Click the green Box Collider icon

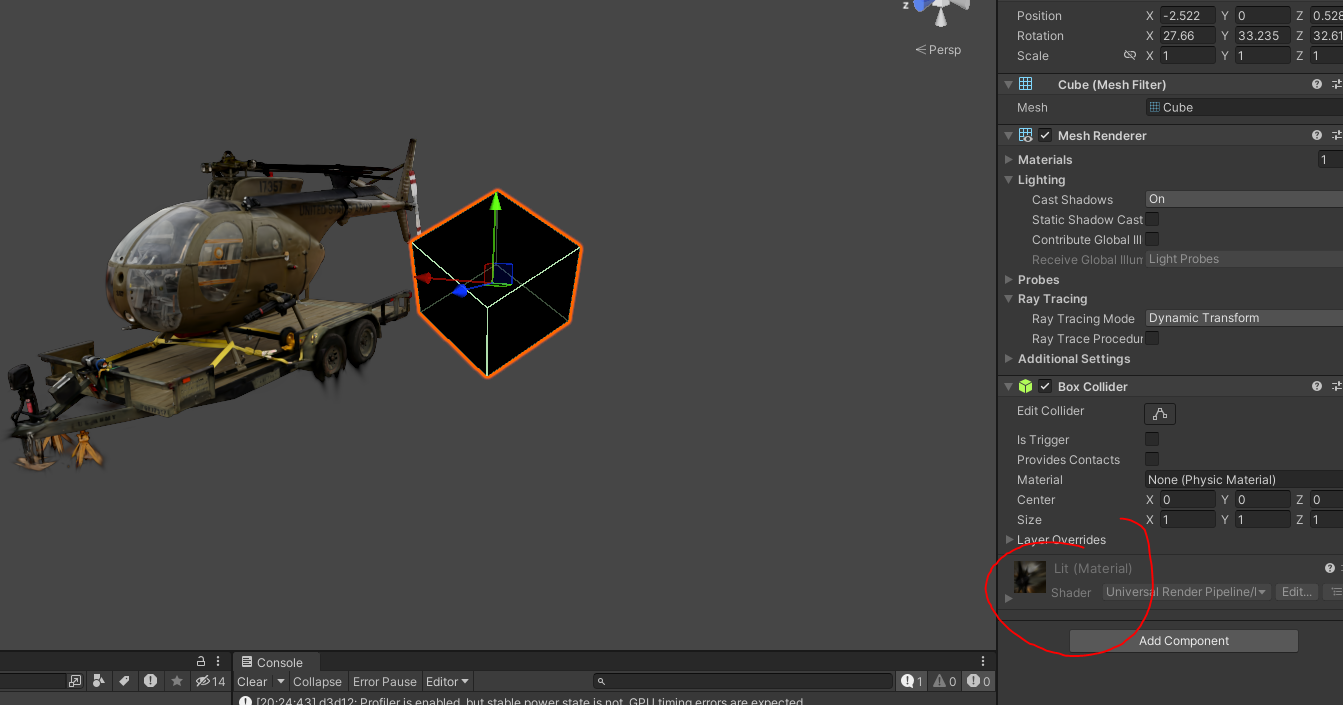tap(1025, 386)
